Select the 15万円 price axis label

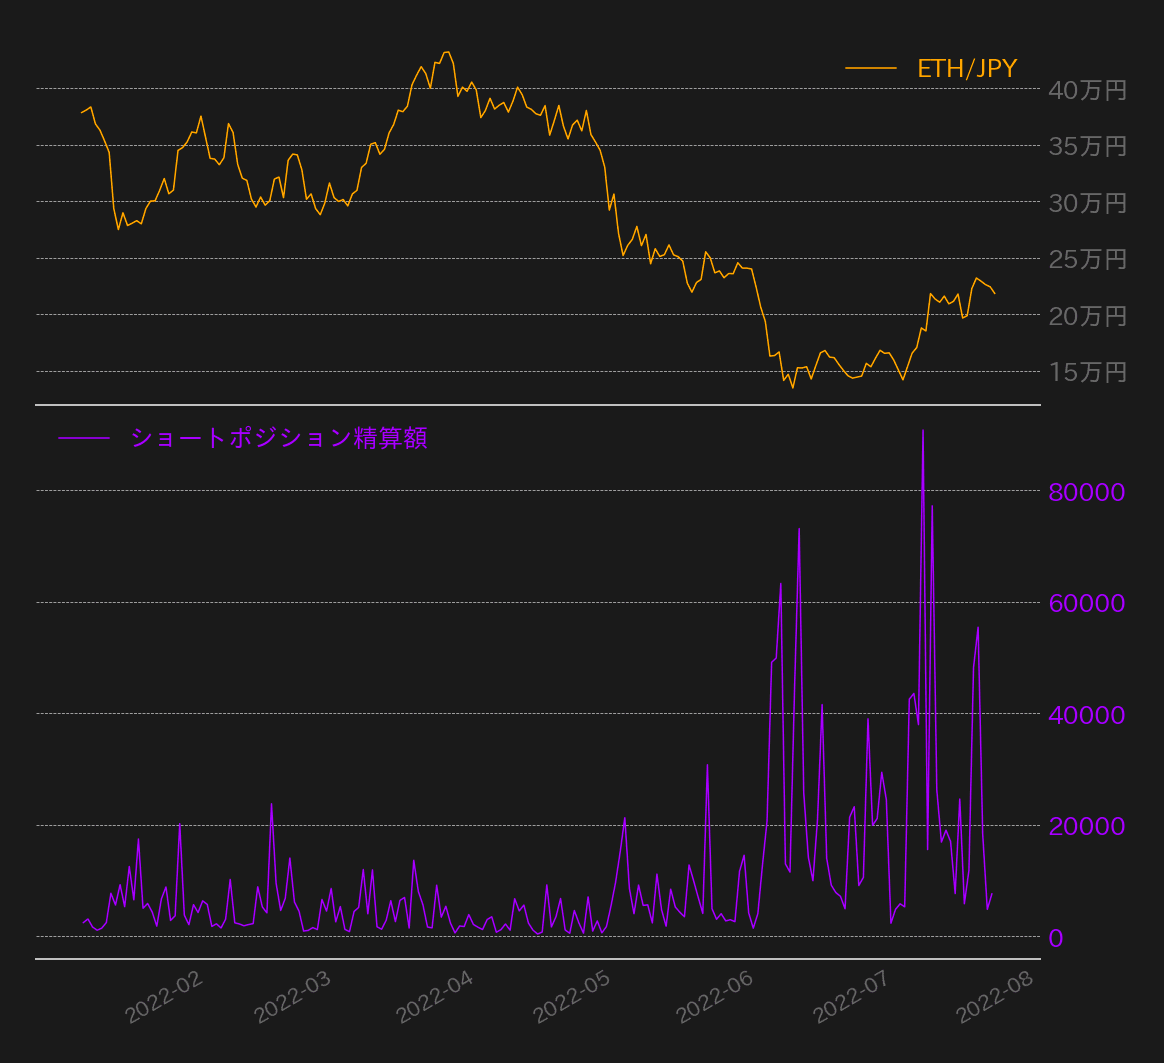1087,373
